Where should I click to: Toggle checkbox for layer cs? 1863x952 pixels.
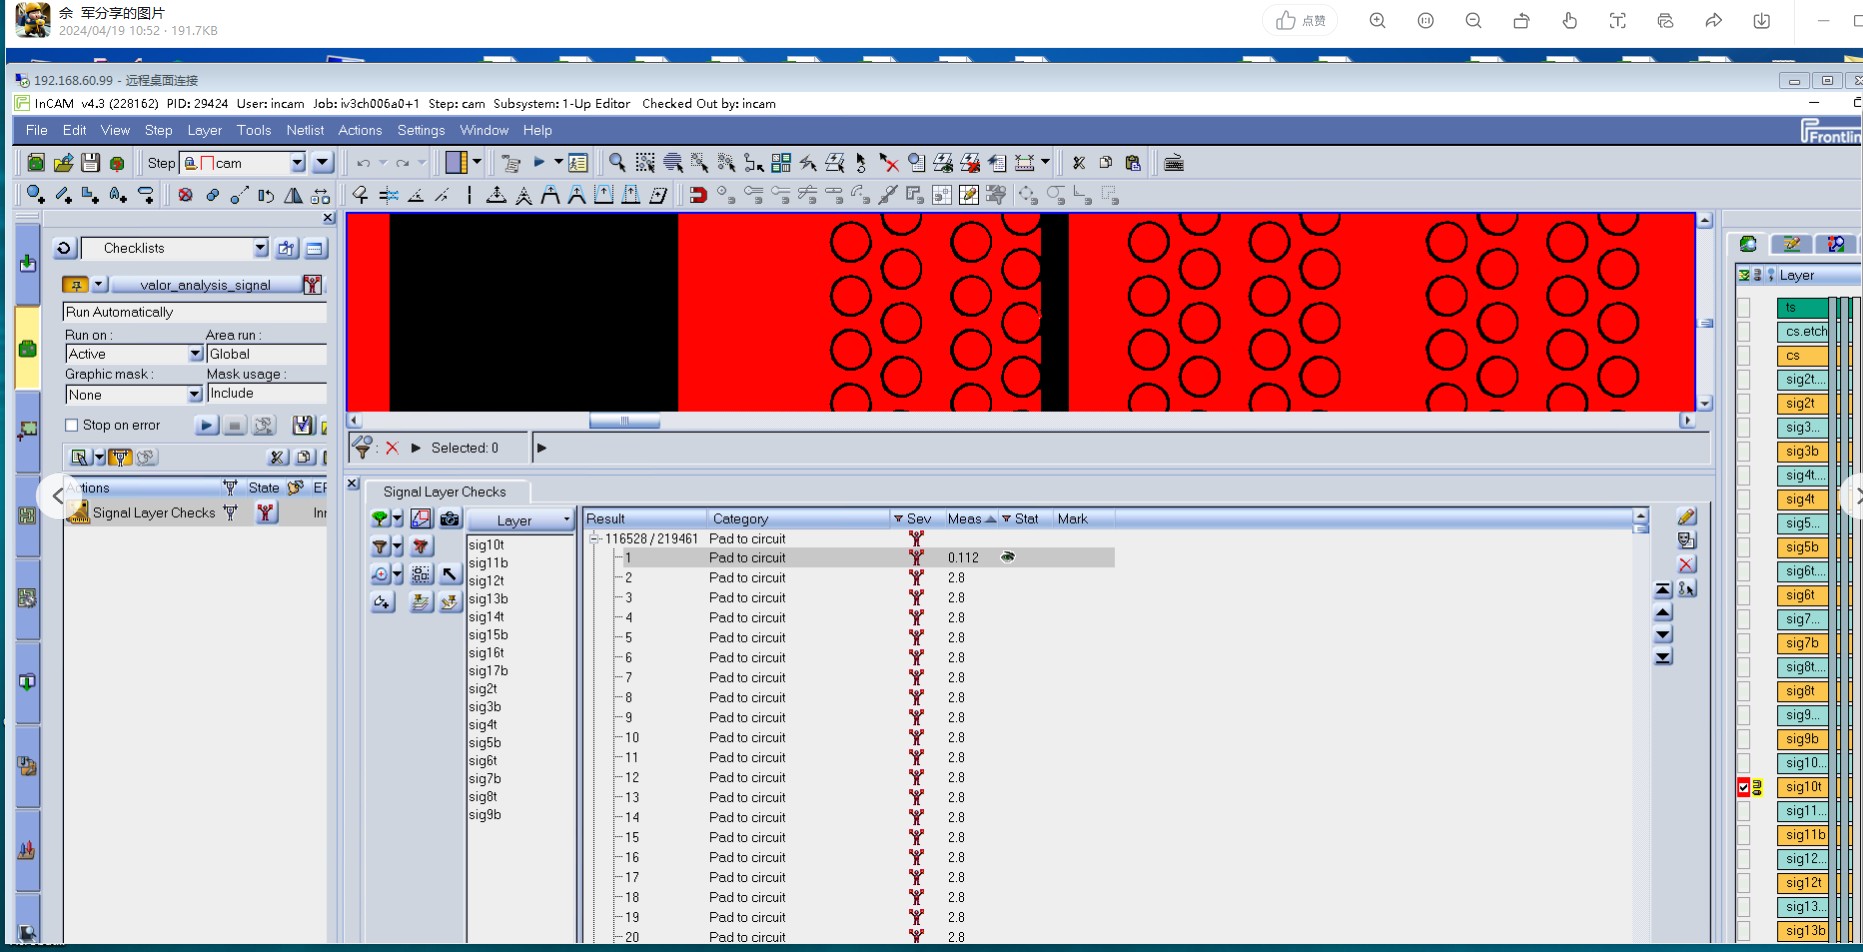tap(1744, 355)
